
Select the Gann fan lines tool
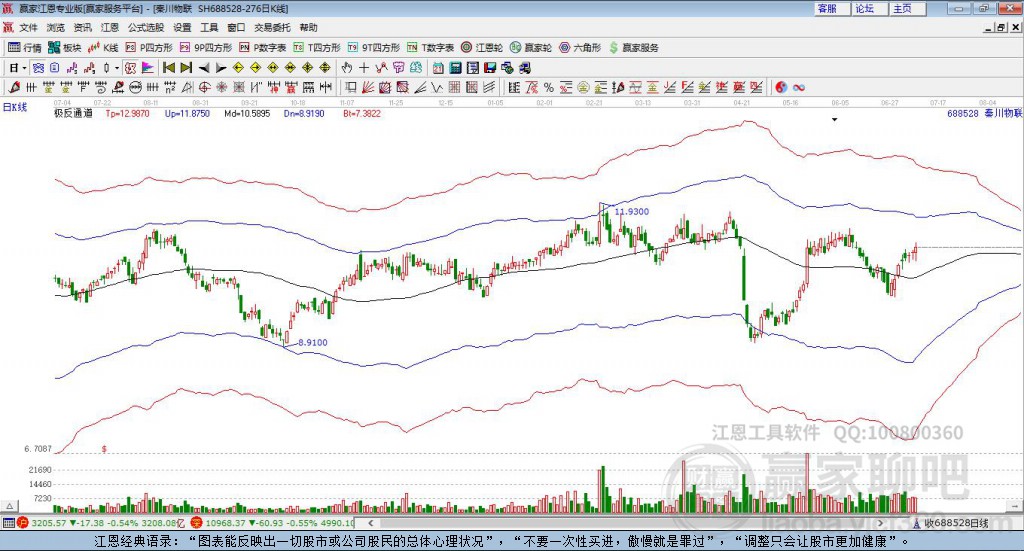[368, 87]
